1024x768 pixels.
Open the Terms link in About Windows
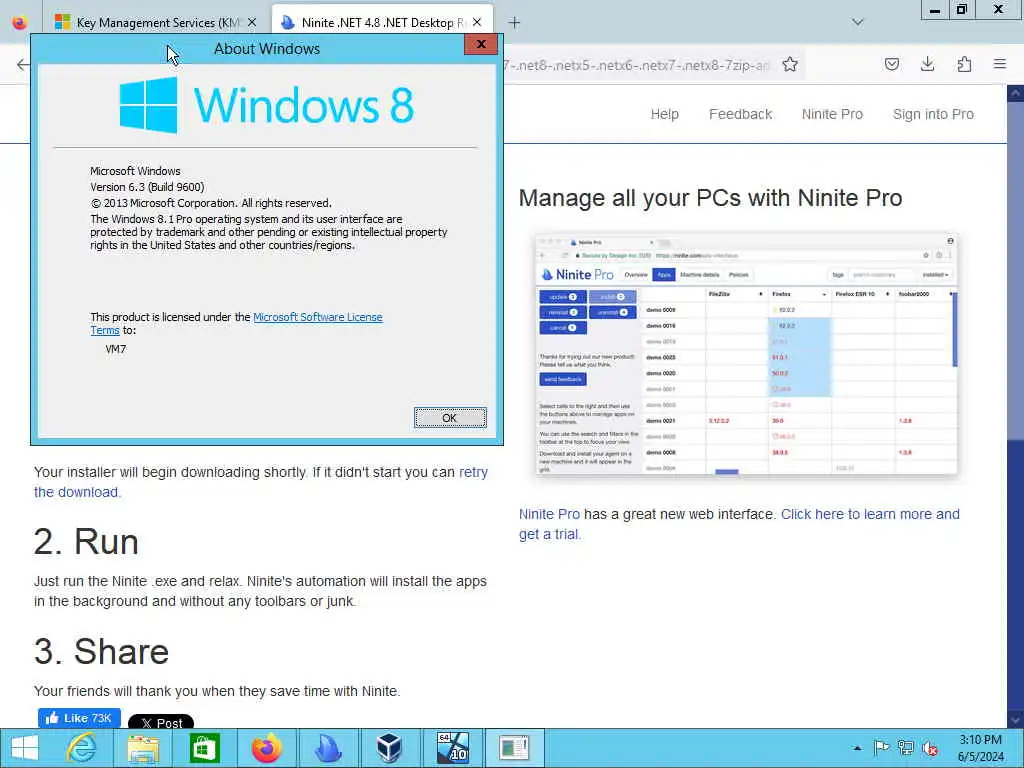coord(104,330)
